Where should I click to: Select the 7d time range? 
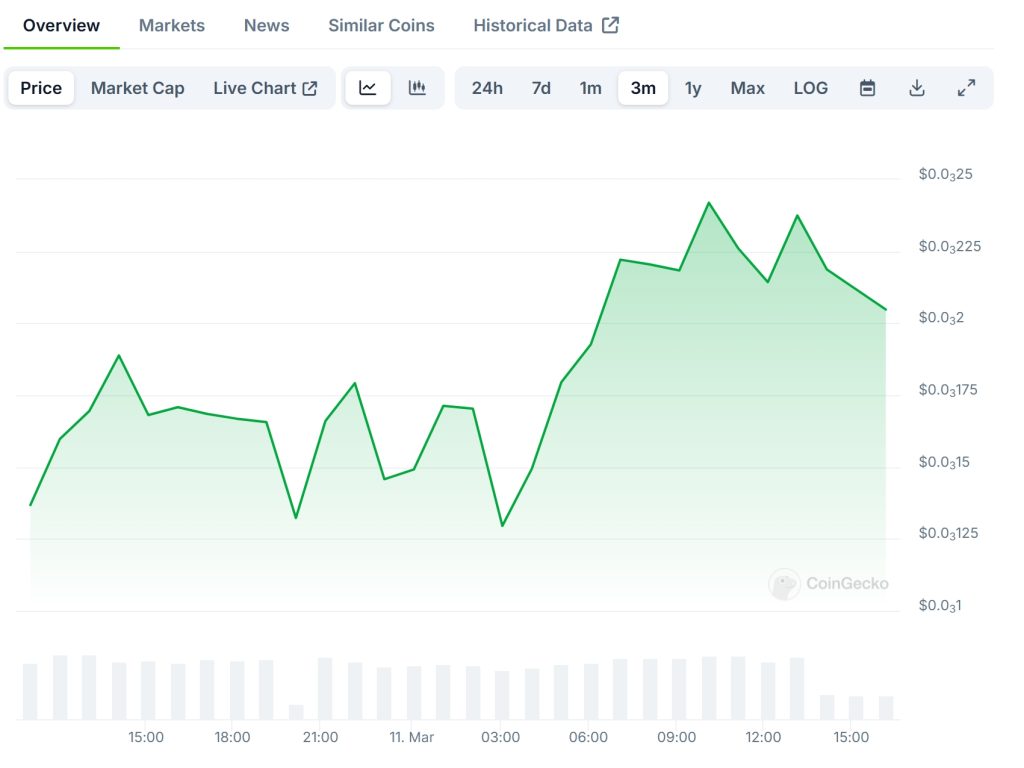[541, 88]
